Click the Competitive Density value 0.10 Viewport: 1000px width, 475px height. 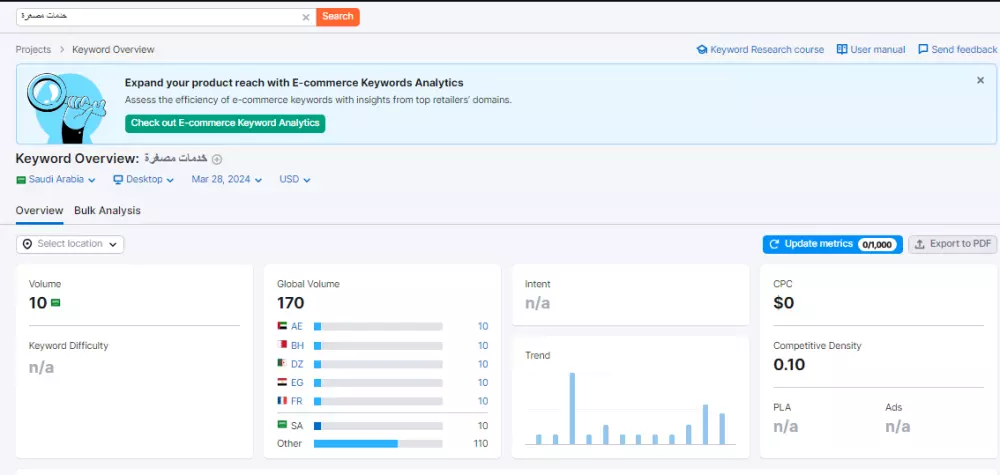pos(790,365)
